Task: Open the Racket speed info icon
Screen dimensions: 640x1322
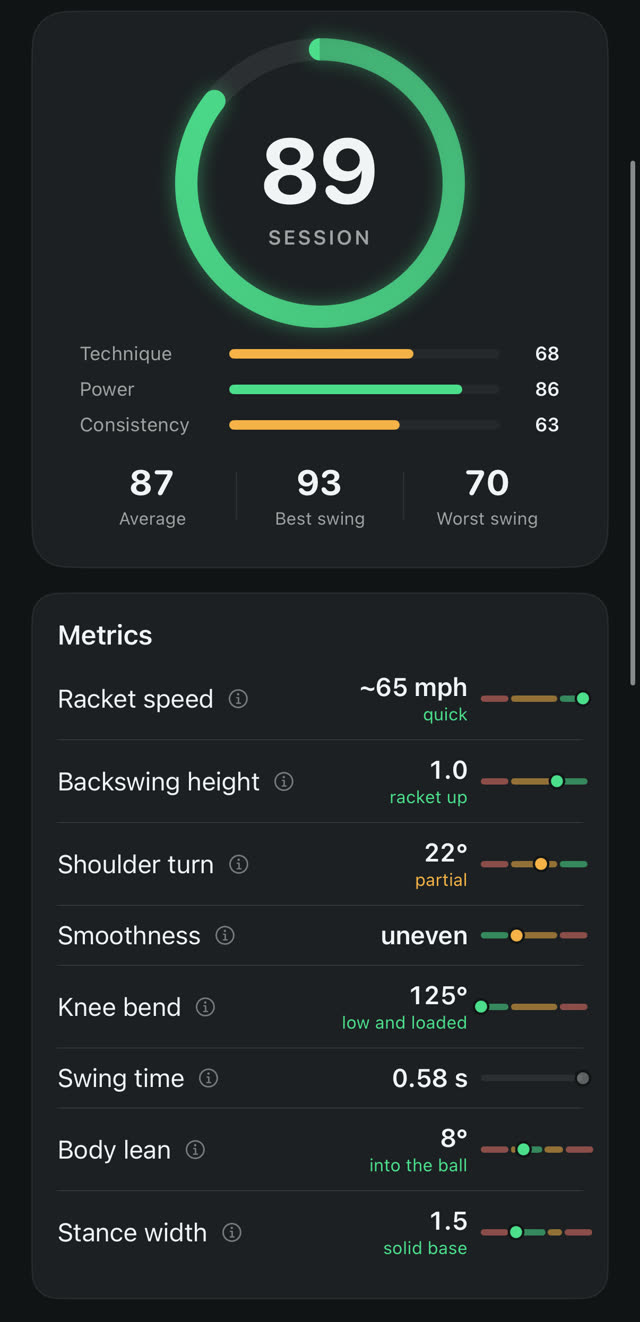Action: pyautogui.click(x=238, y=699)
